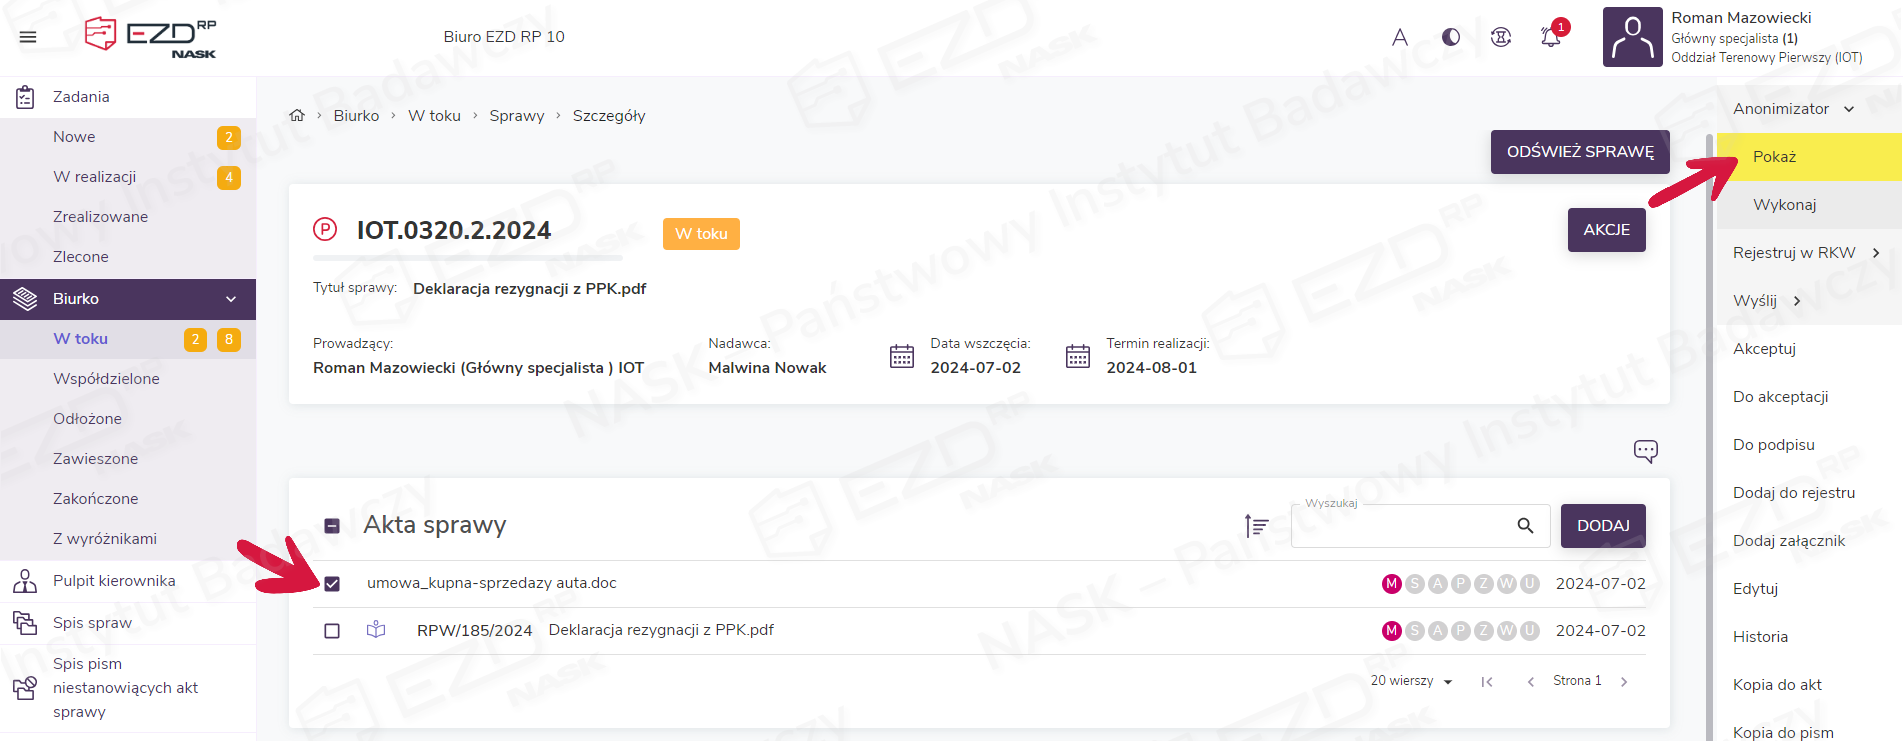Image resolution: width=1903 pixels, height=741 pixels.
Task: Collapse the Anonimizator menu section
Action: (x=1849, y=109)
